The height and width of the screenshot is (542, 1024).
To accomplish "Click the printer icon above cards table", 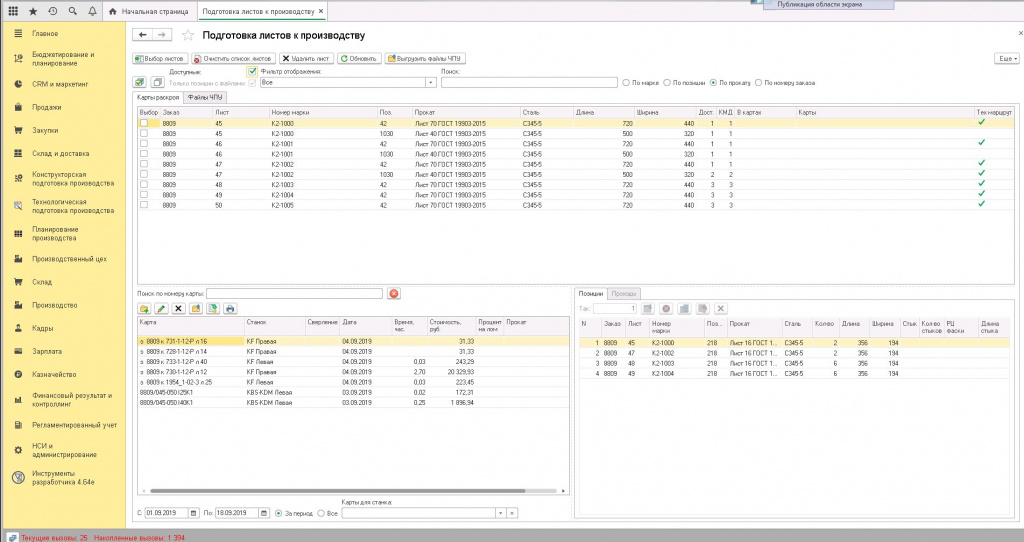I will pyautogui.click(x=230, y=308).
